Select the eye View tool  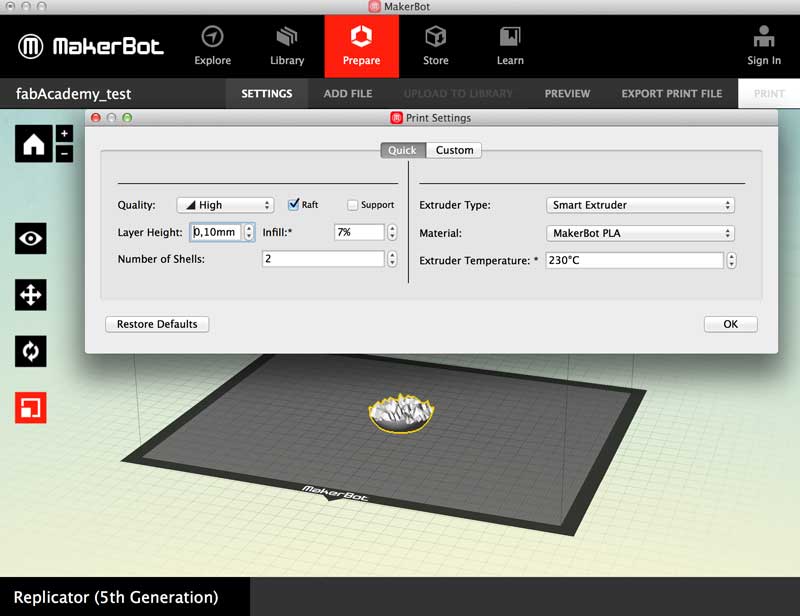pos(31,238)
